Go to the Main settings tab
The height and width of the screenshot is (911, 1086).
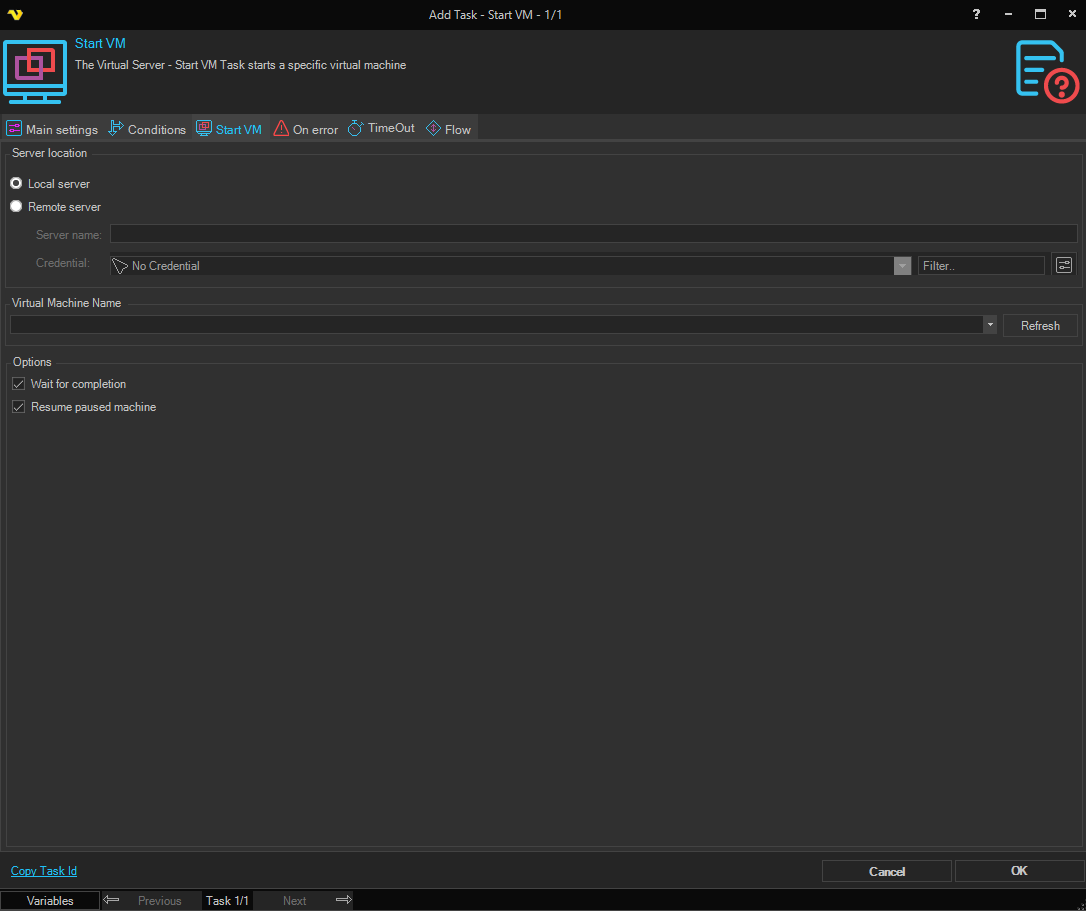pos(52,129)
